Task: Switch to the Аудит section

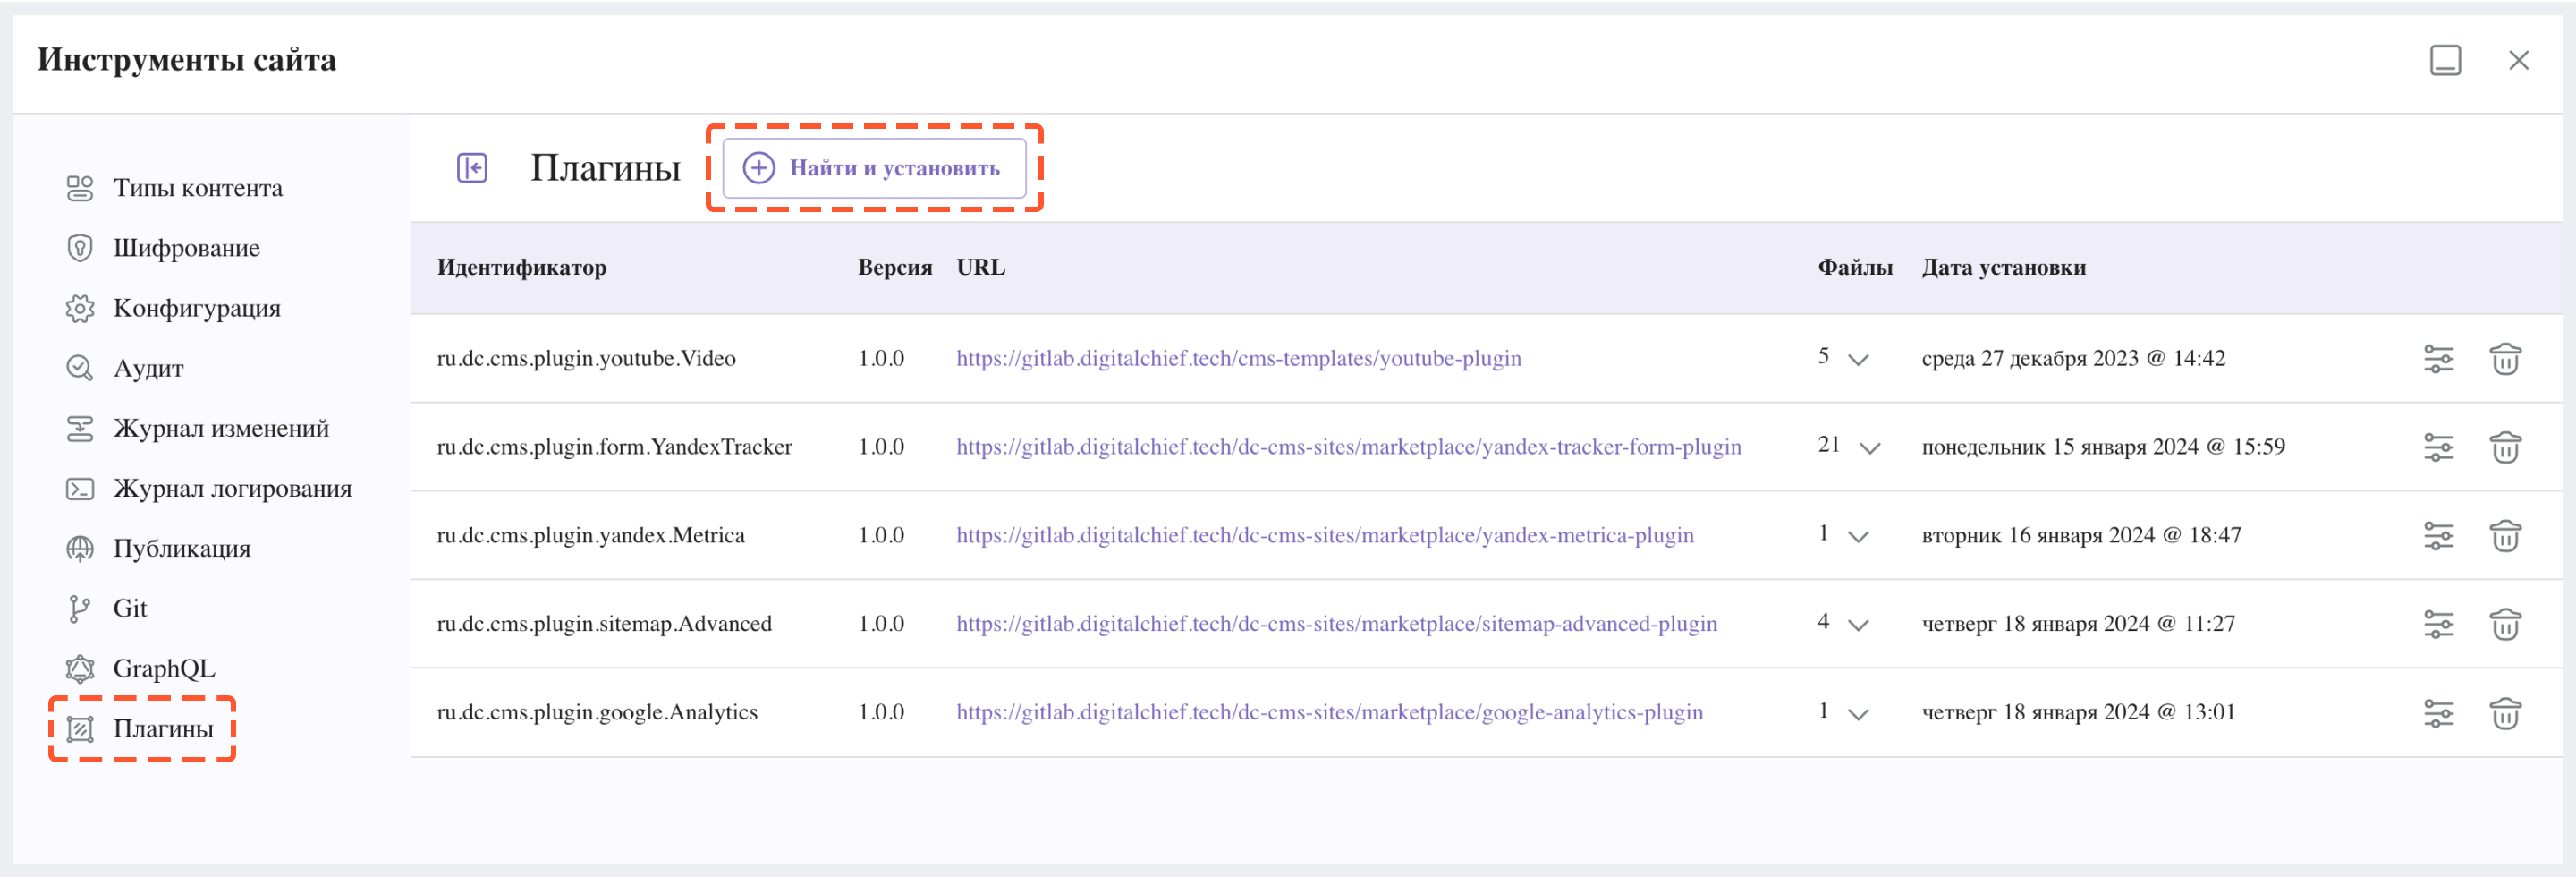Action: (148, 368)
